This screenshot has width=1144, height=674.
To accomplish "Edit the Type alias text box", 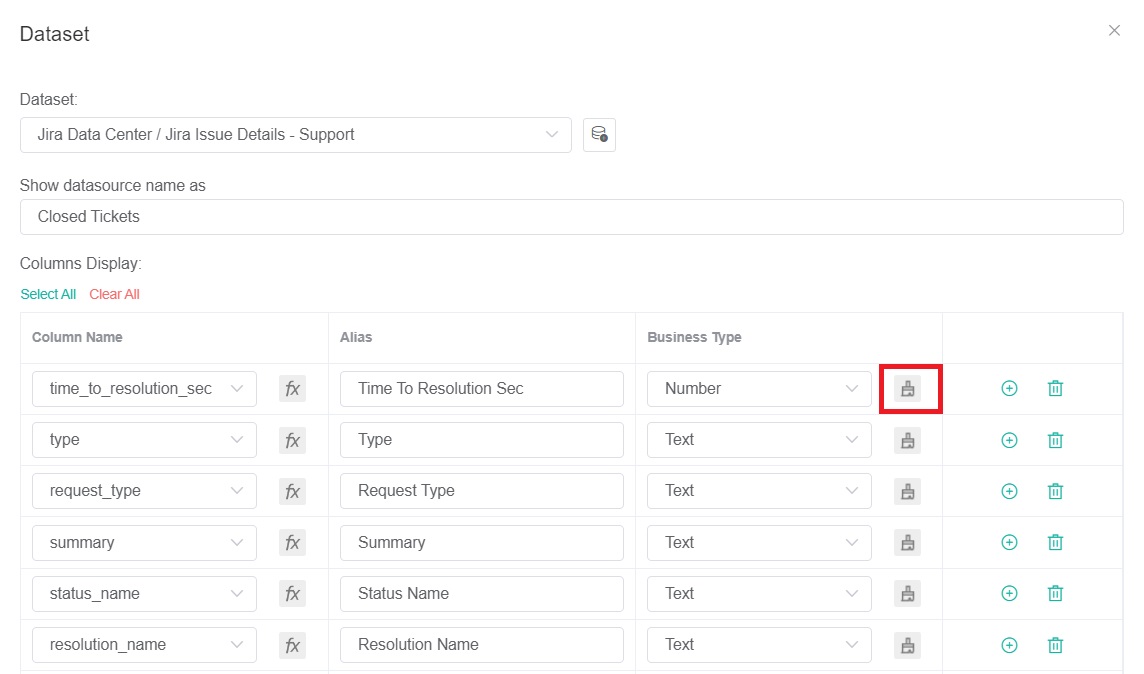I will pyautogui.click(x=481, y=439).
